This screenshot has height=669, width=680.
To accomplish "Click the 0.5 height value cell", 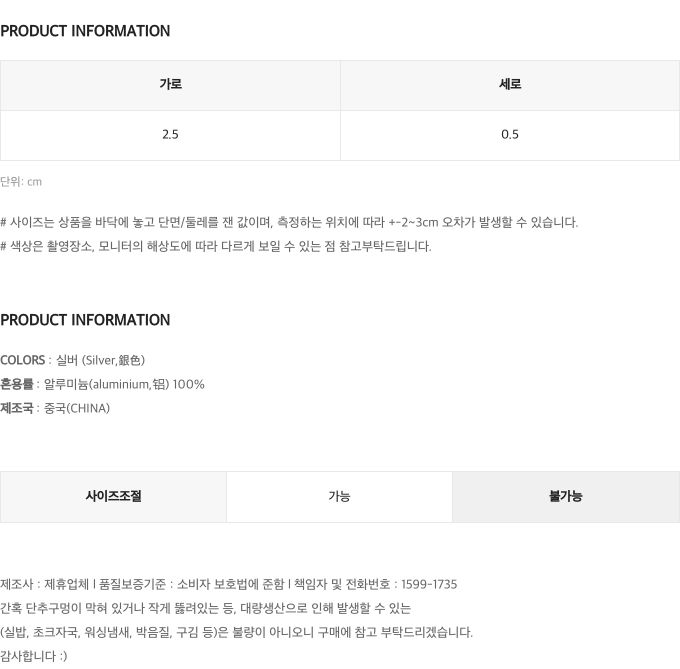I will coord(510,135).
